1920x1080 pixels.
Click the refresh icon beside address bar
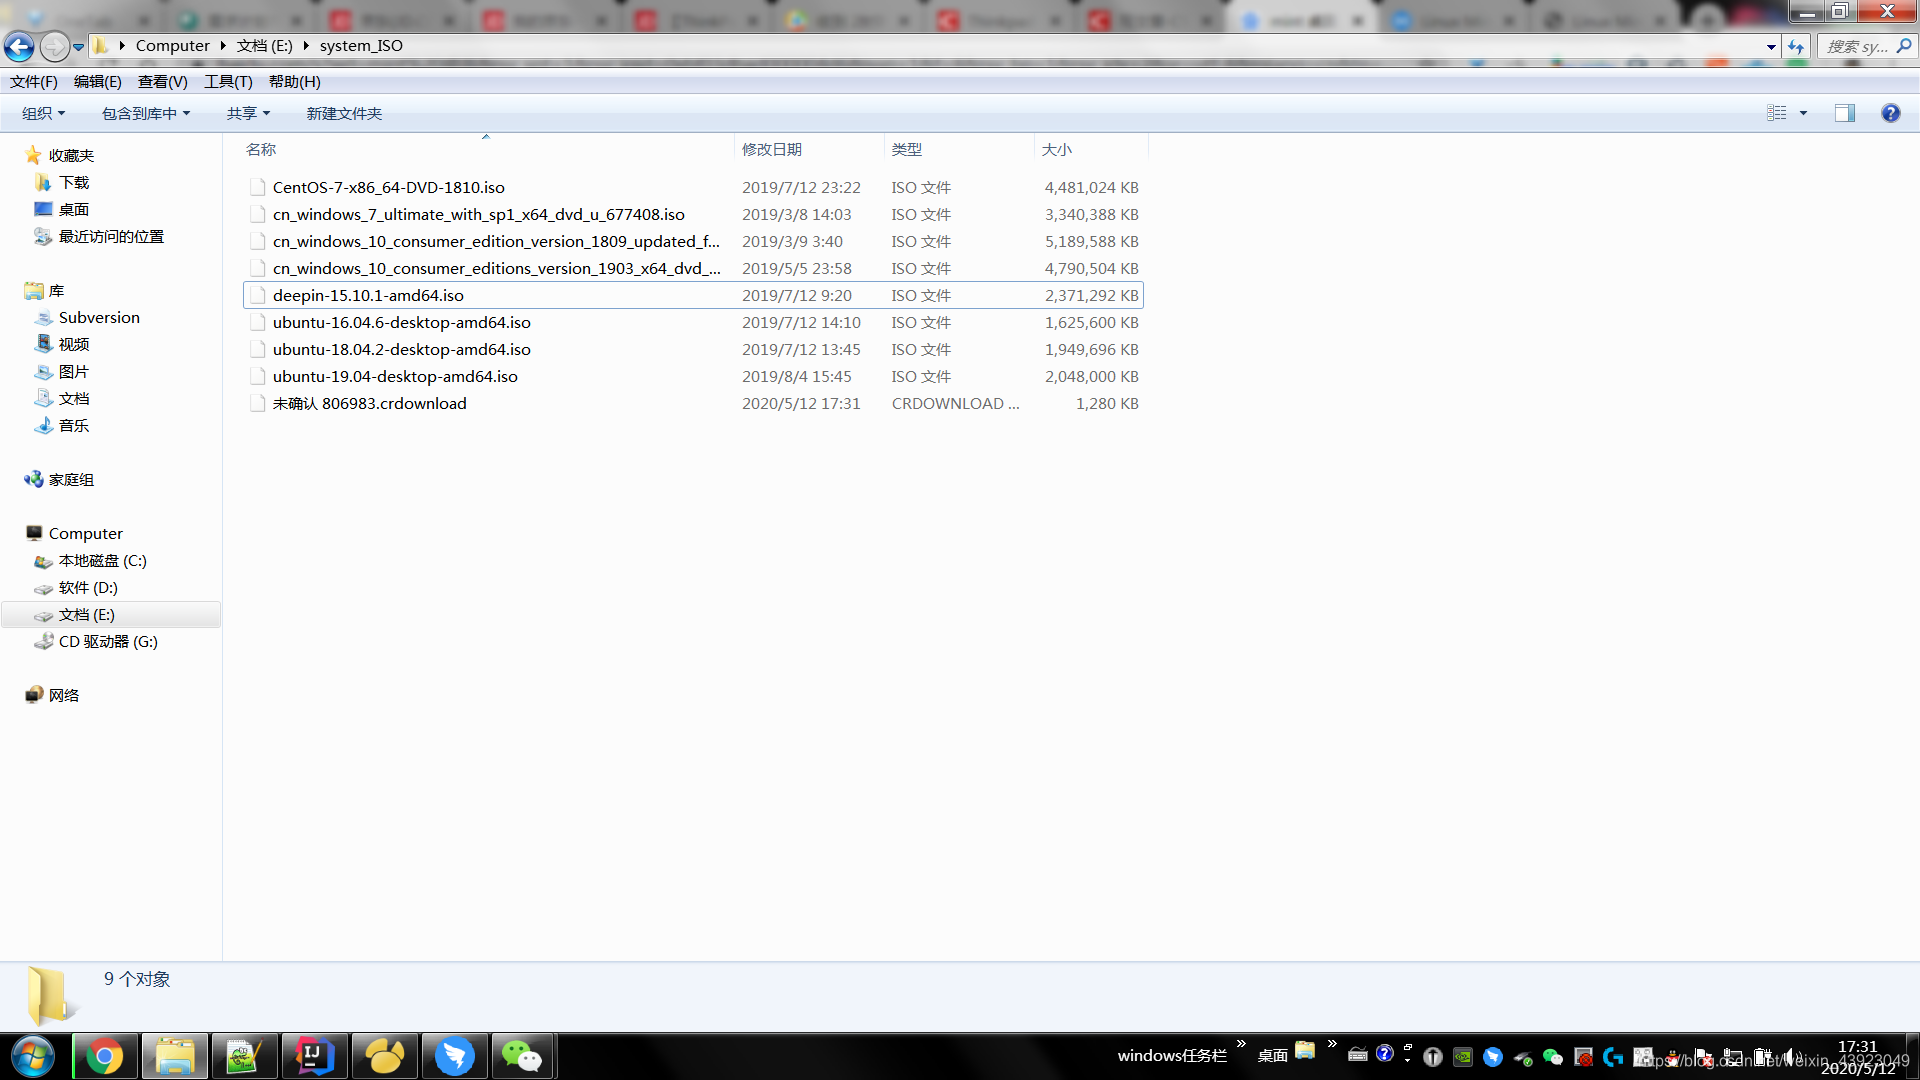(x=1796, y=46)
